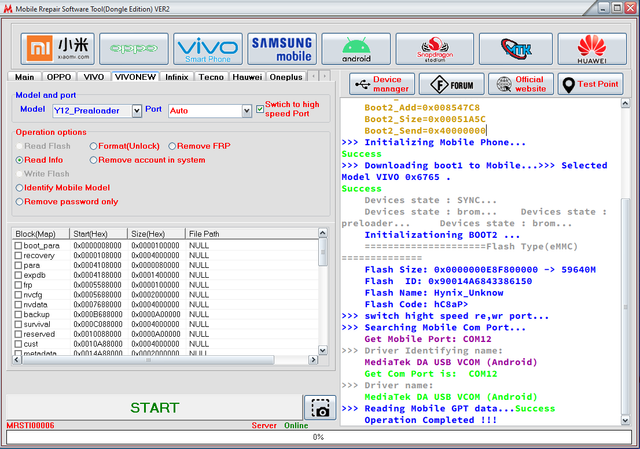Expand the Port dropdown list
Viewport: 640px width, 449px height.
(247, 111)
